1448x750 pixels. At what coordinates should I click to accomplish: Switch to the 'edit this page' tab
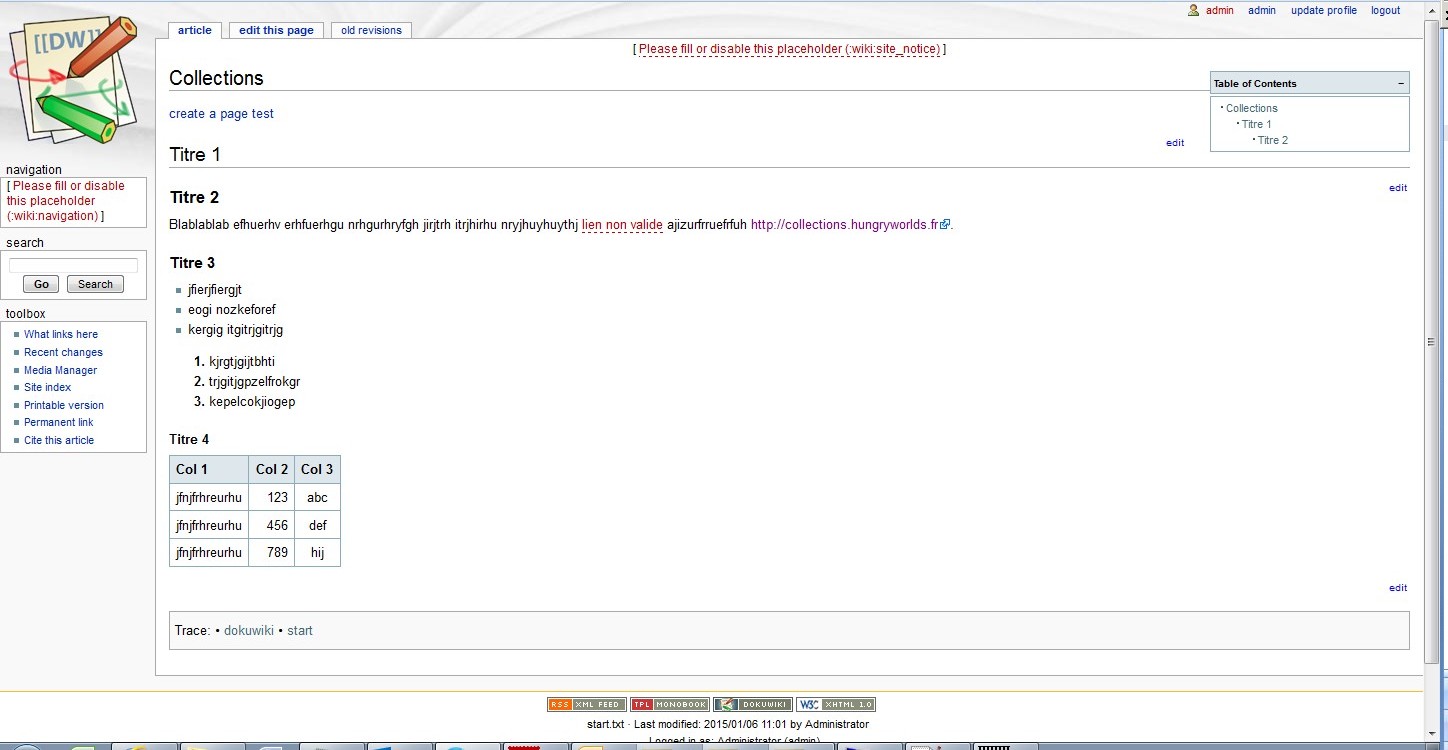(276, 31)
